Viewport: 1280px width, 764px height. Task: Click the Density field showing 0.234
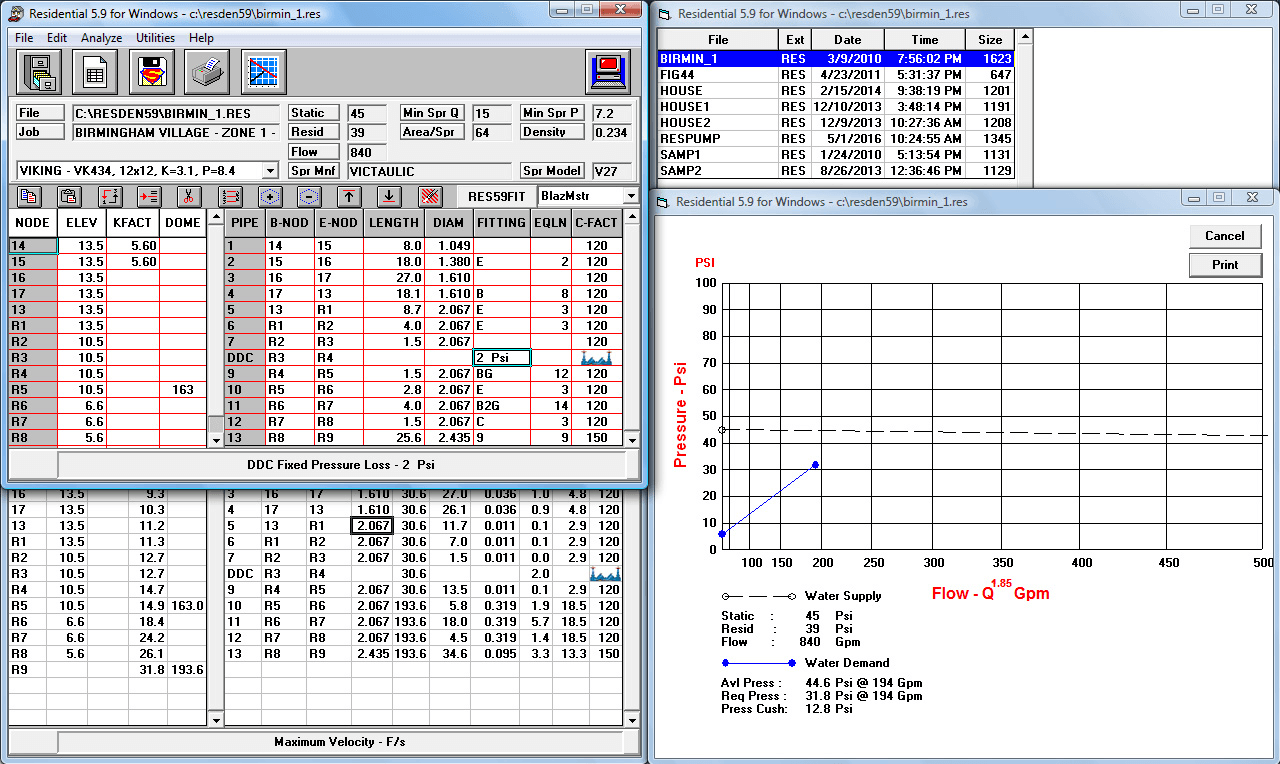click(611, 132)
